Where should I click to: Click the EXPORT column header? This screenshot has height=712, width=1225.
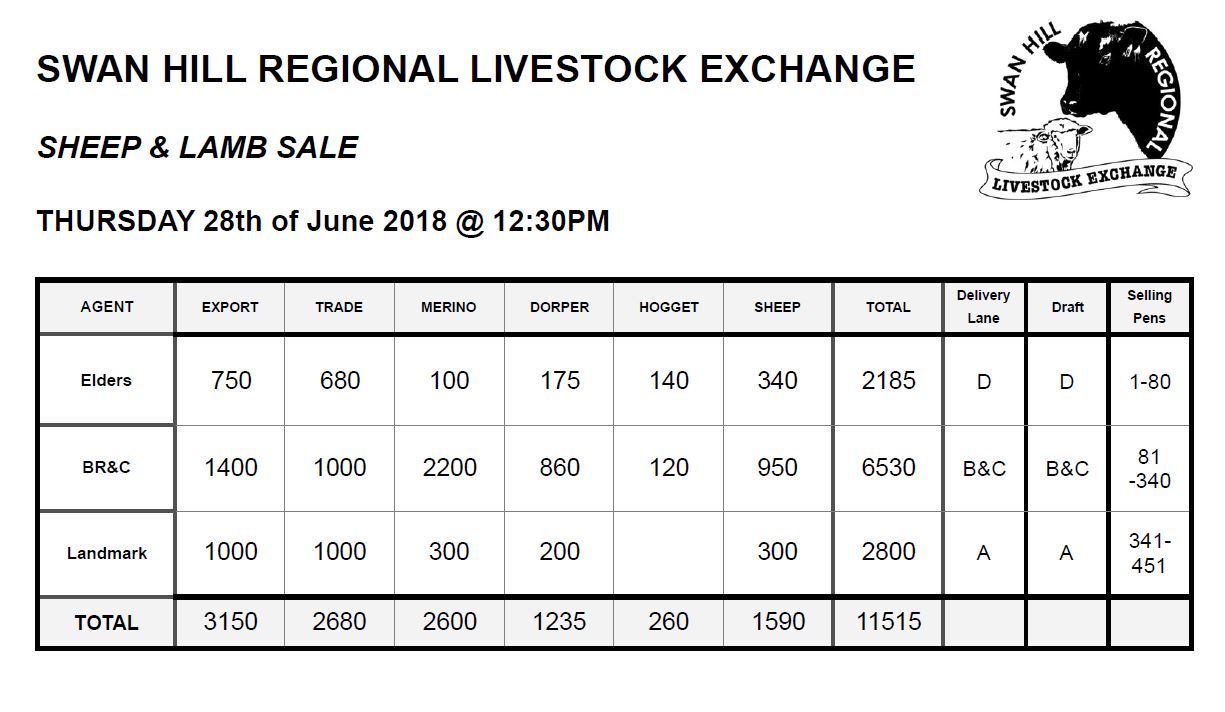point(230,307)
